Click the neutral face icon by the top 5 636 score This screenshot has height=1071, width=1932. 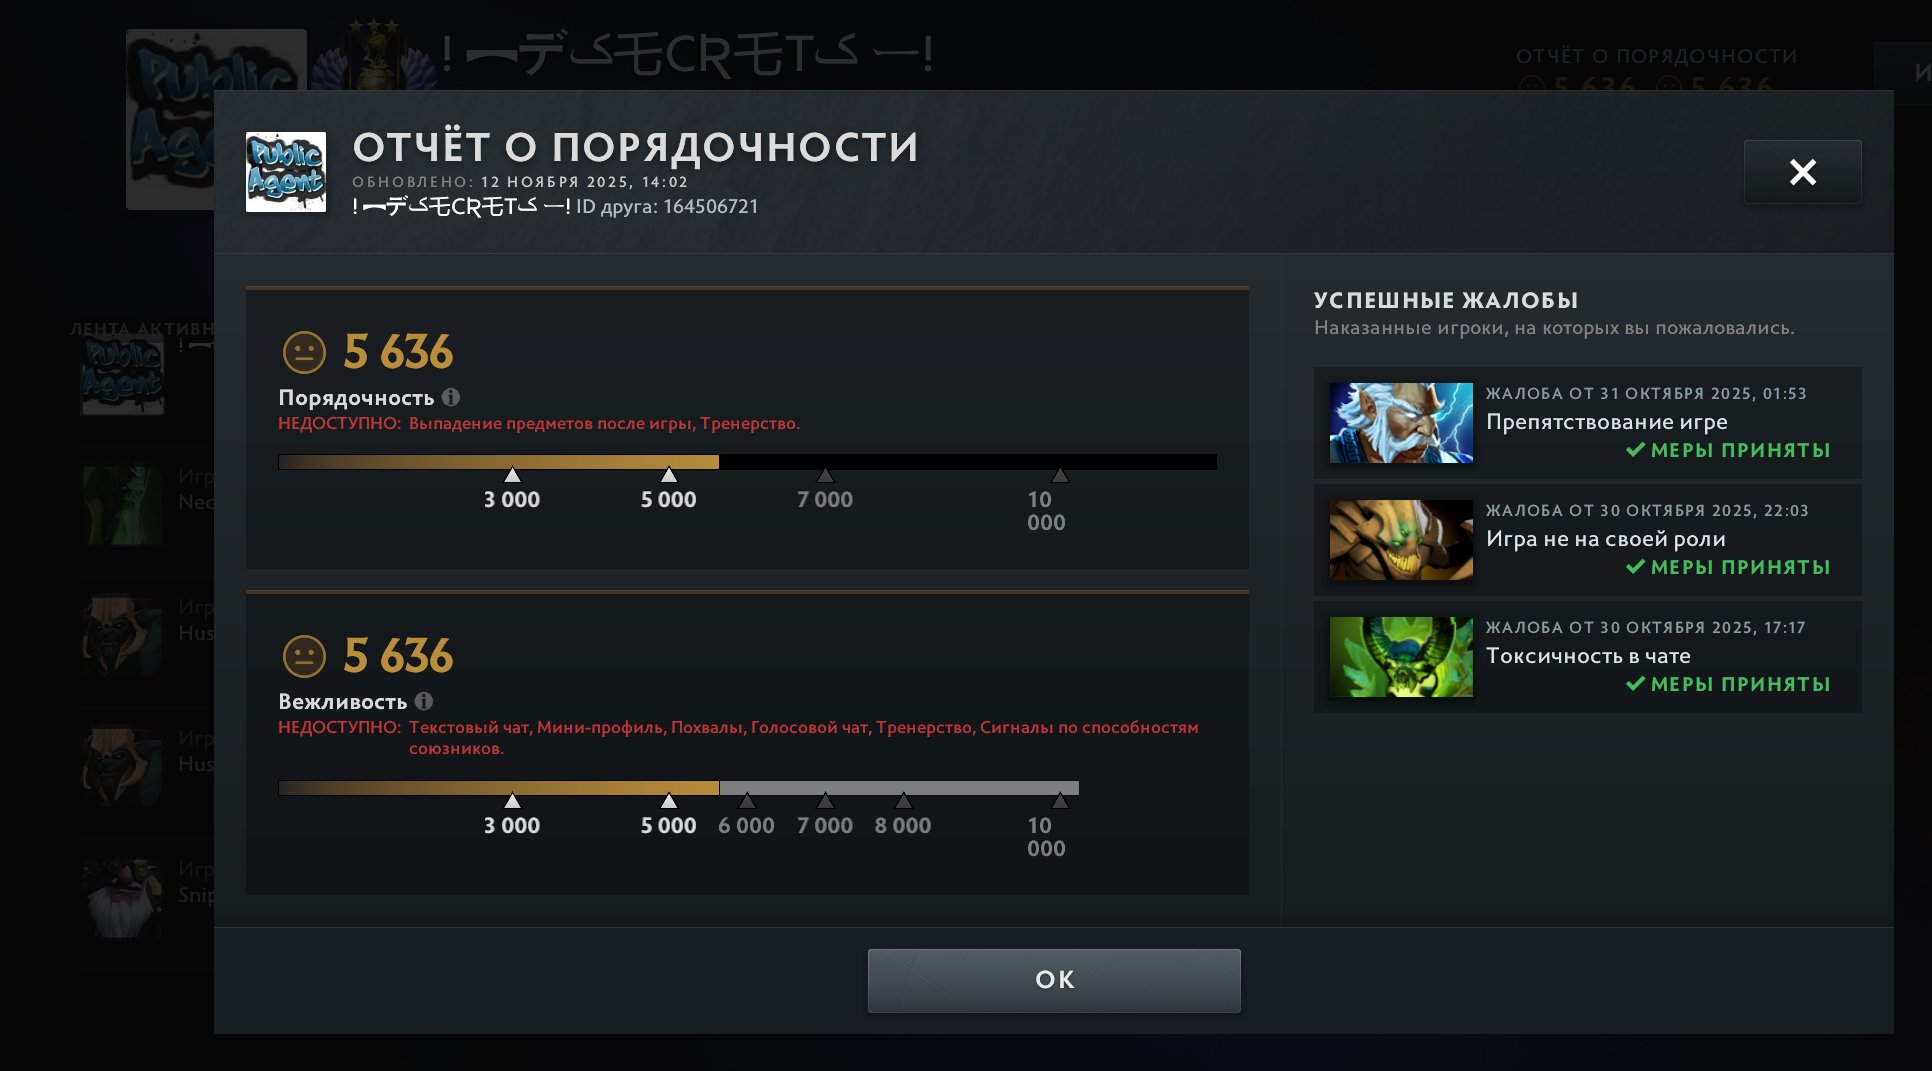pyautogui.click(x=305, y=352)
